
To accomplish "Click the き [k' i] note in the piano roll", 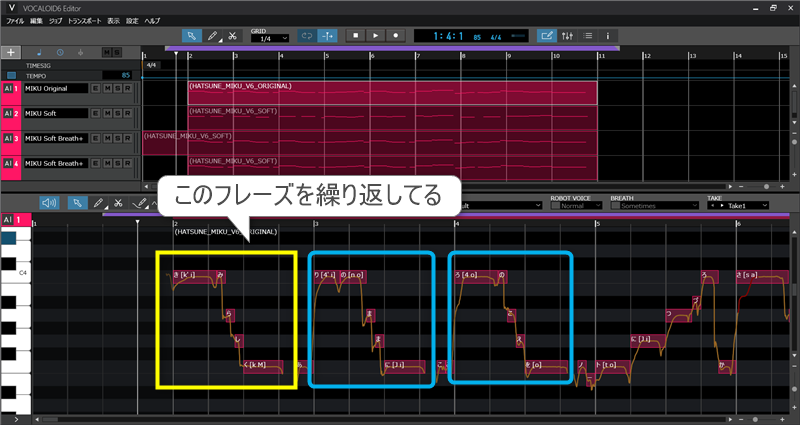I will pos(194,277).
